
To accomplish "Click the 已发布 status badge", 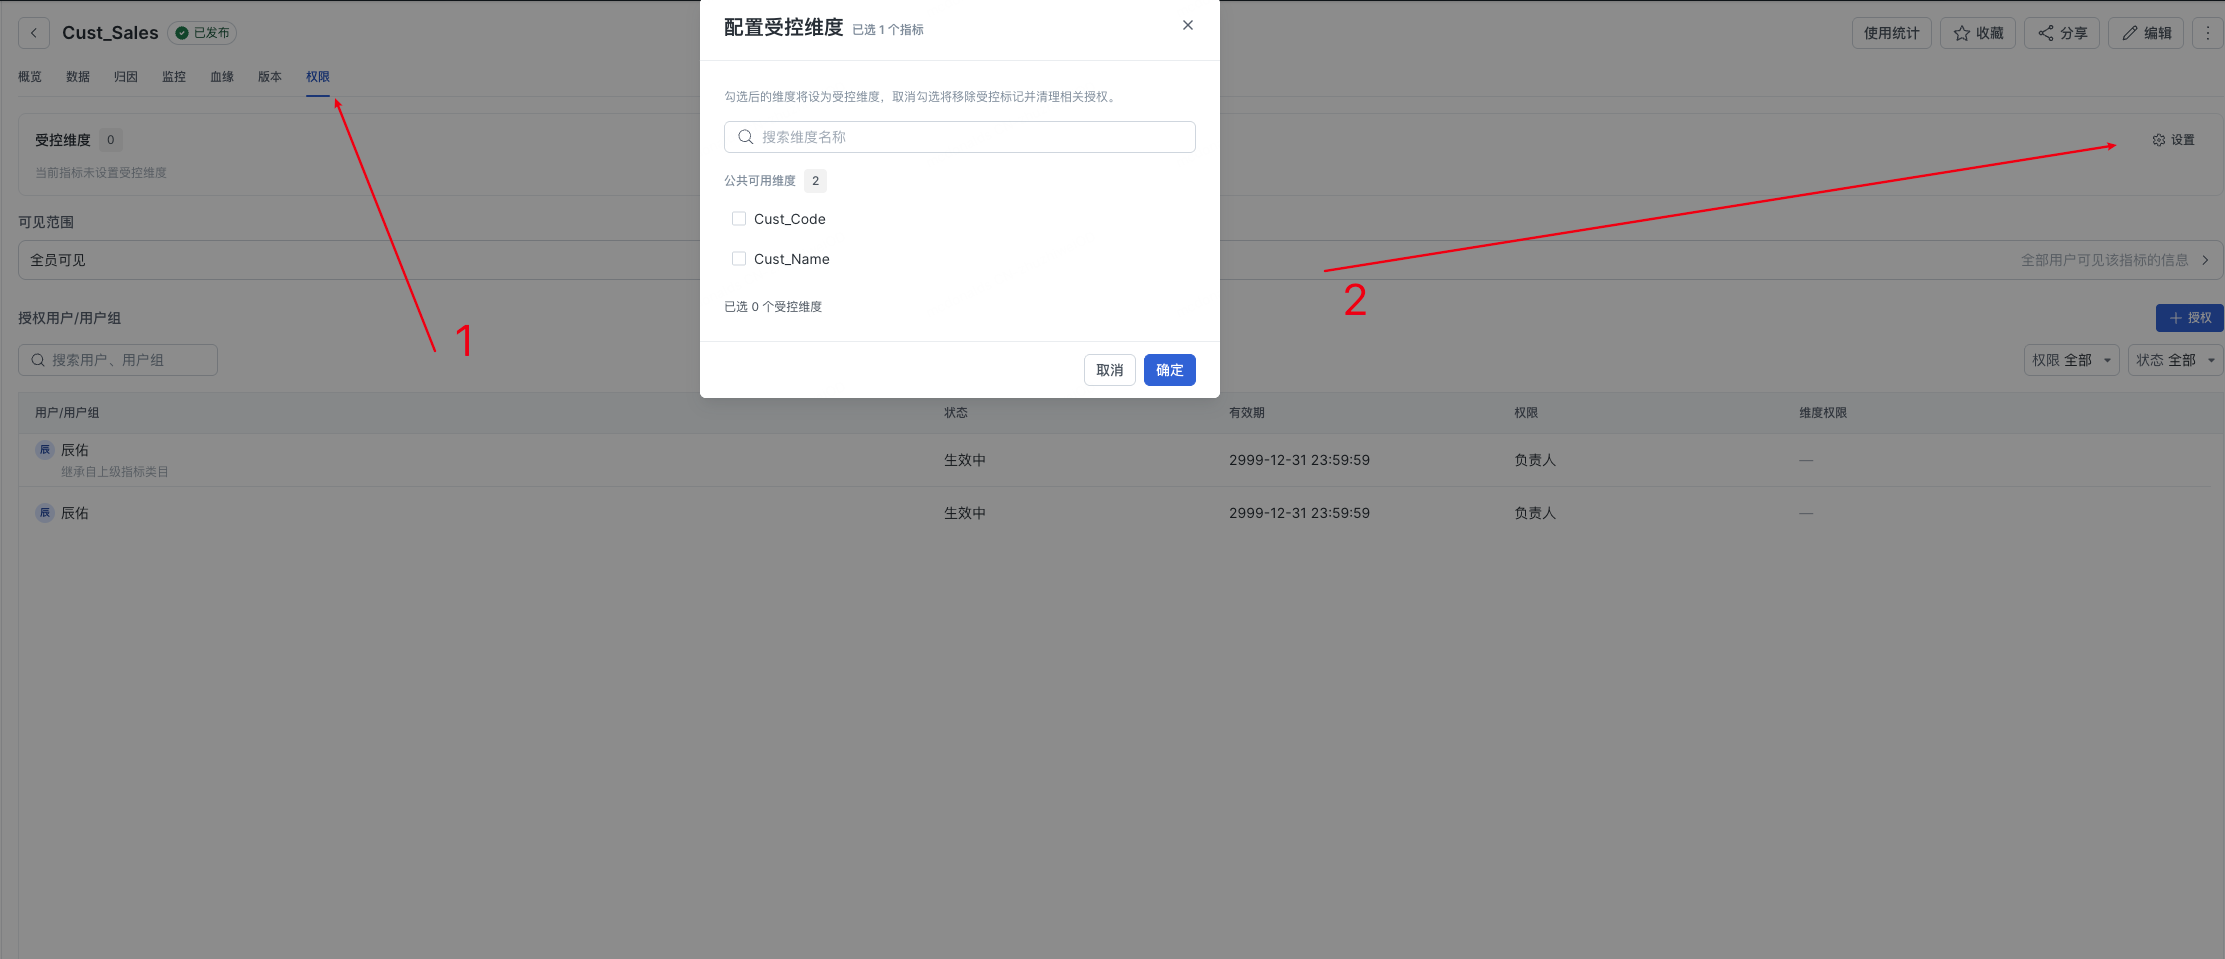I will pos(203,33).
